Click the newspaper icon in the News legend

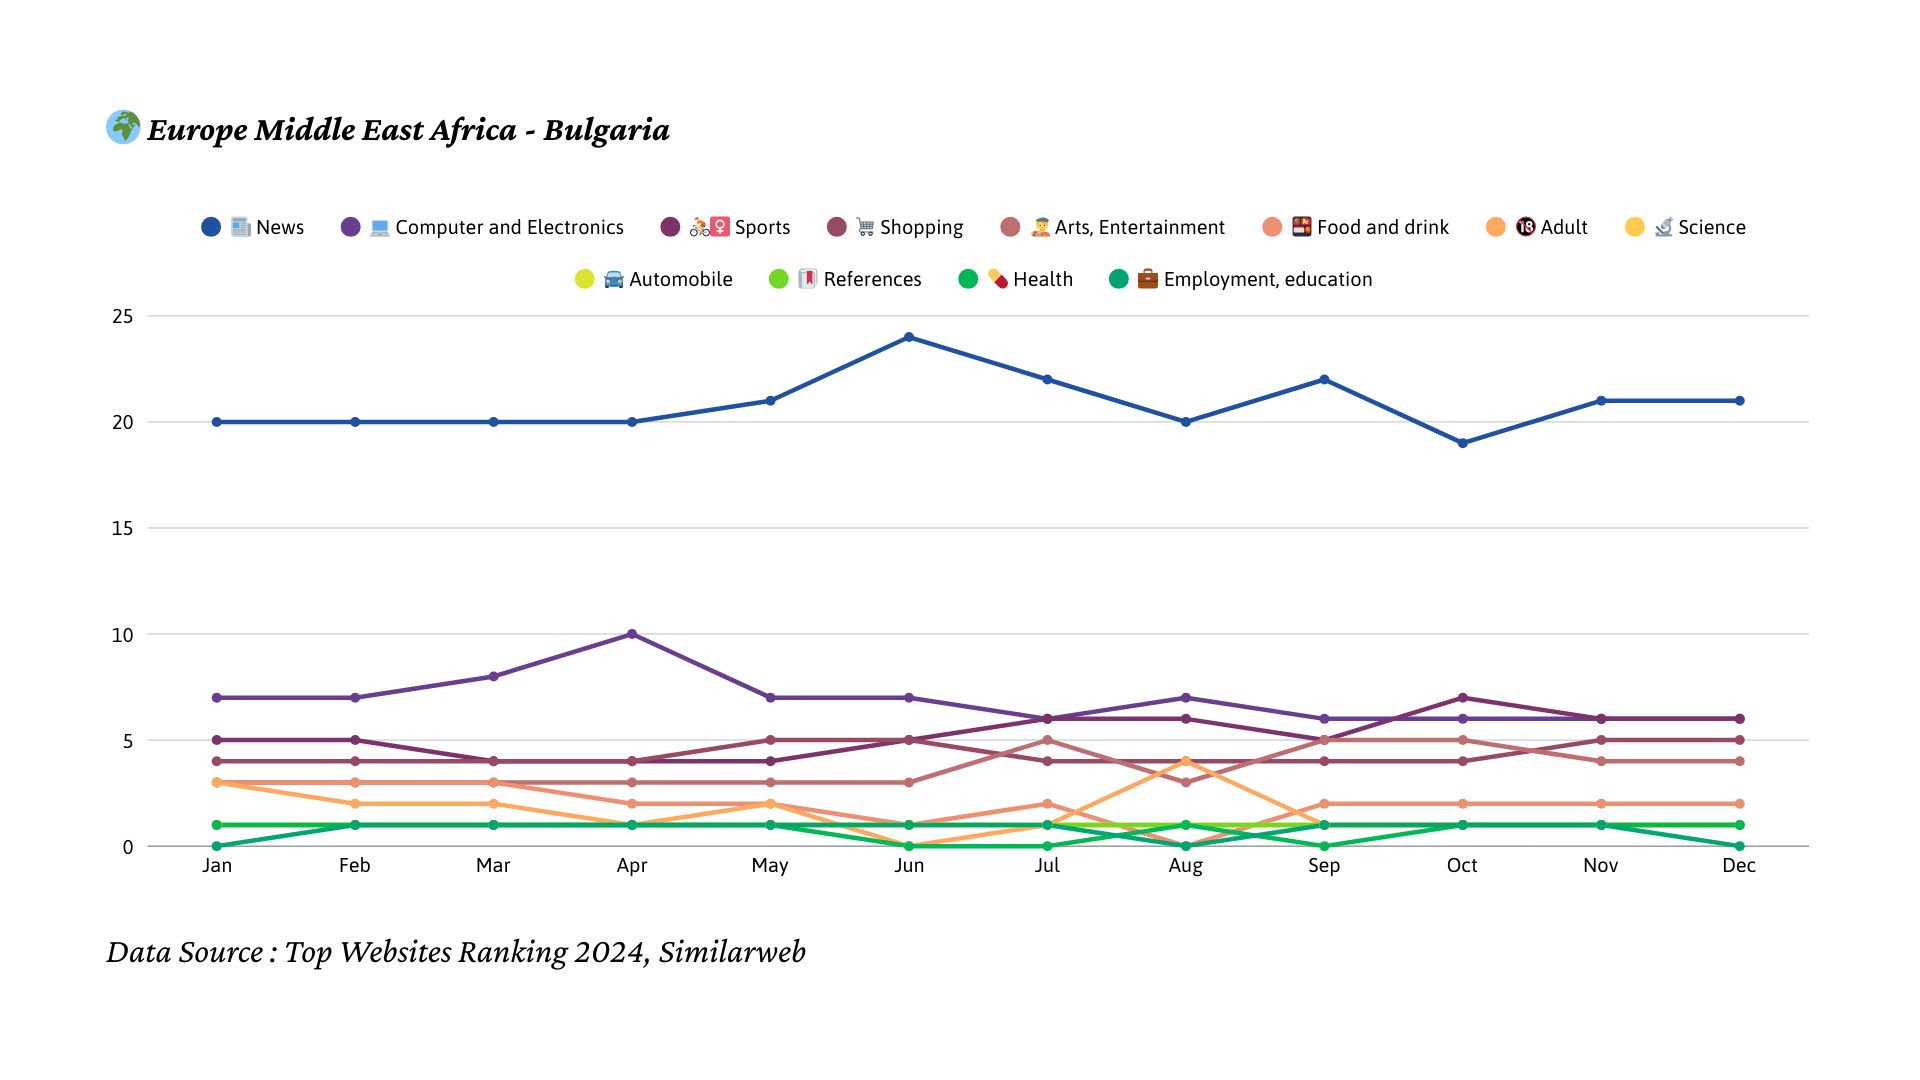(241, 227)
